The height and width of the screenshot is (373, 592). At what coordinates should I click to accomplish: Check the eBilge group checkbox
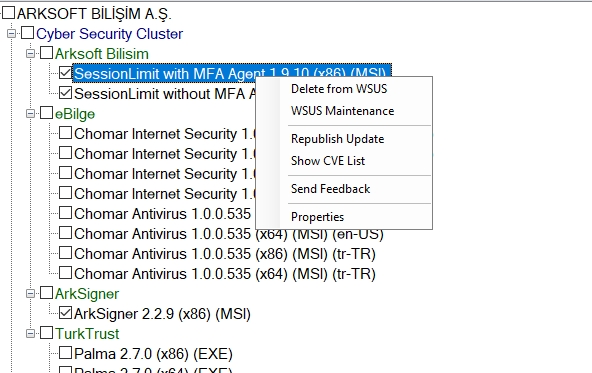coord(46,113)
